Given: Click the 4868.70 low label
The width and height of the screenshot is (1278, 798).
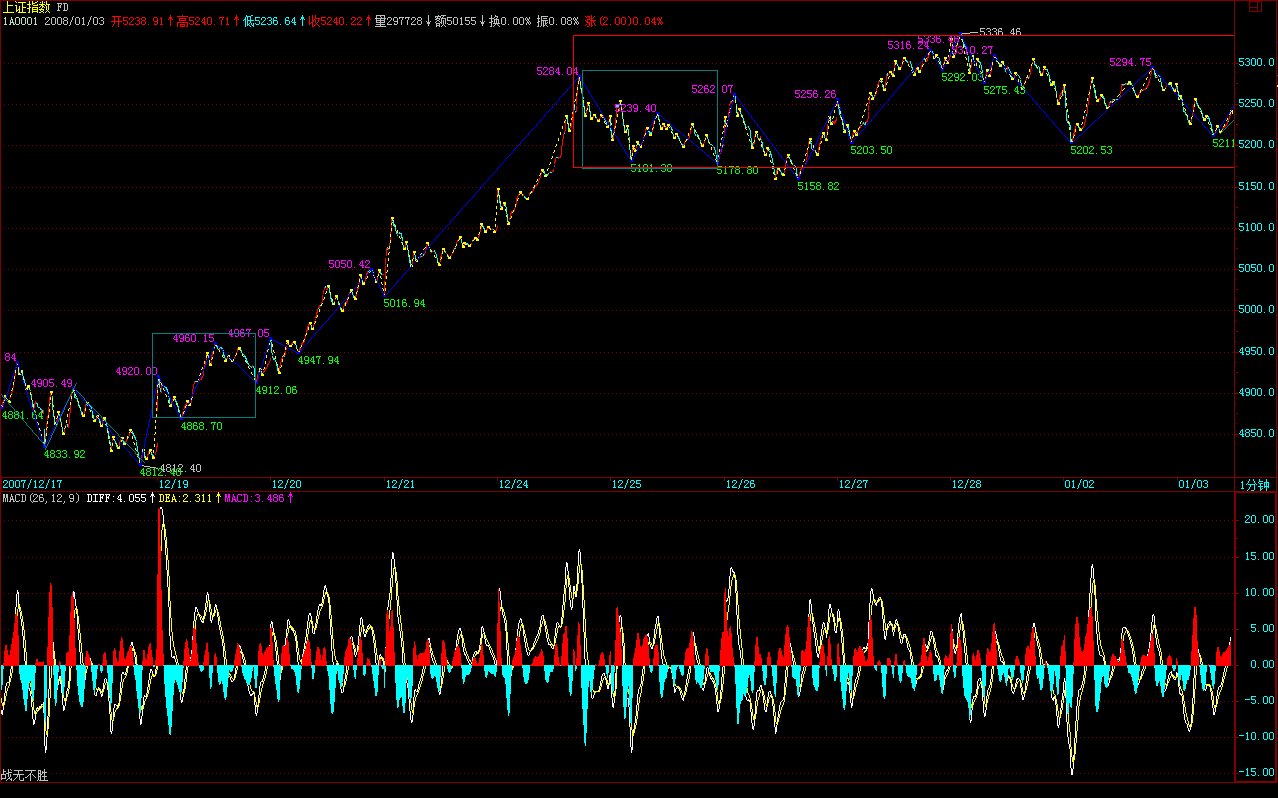Looking at the screenshot, I should click(201, 426).
